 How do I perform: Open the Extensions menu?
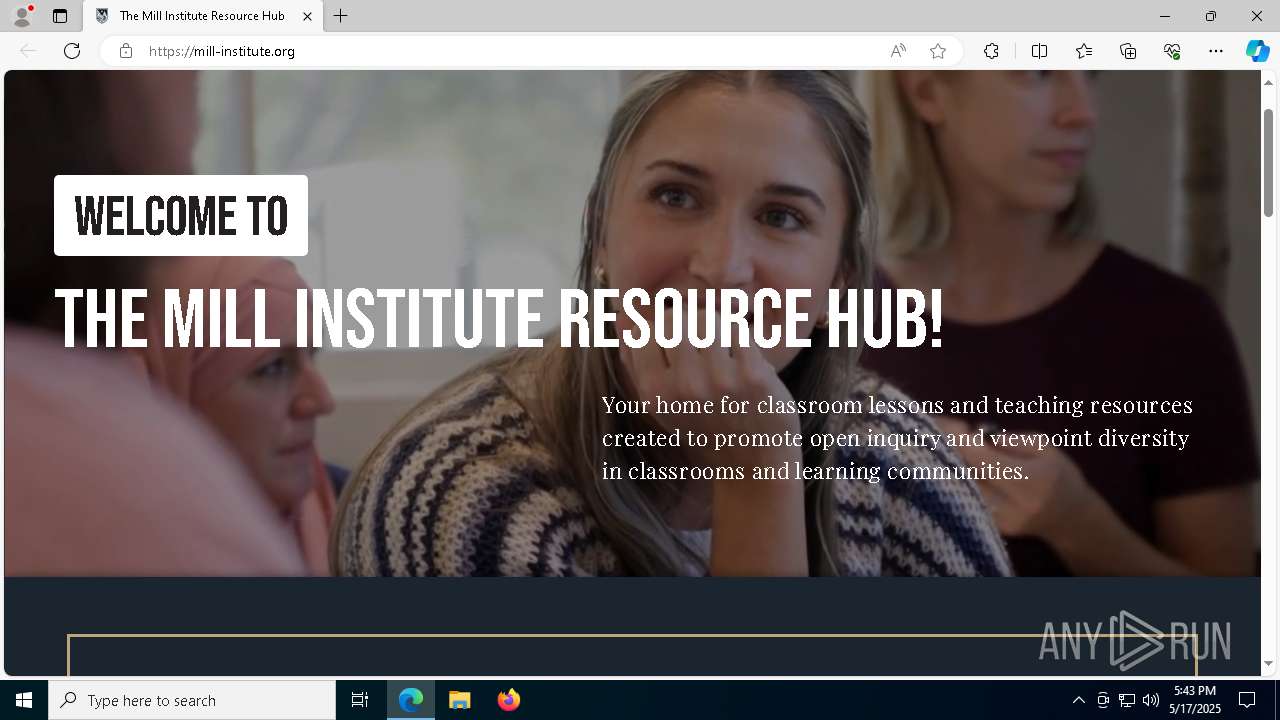991,51
